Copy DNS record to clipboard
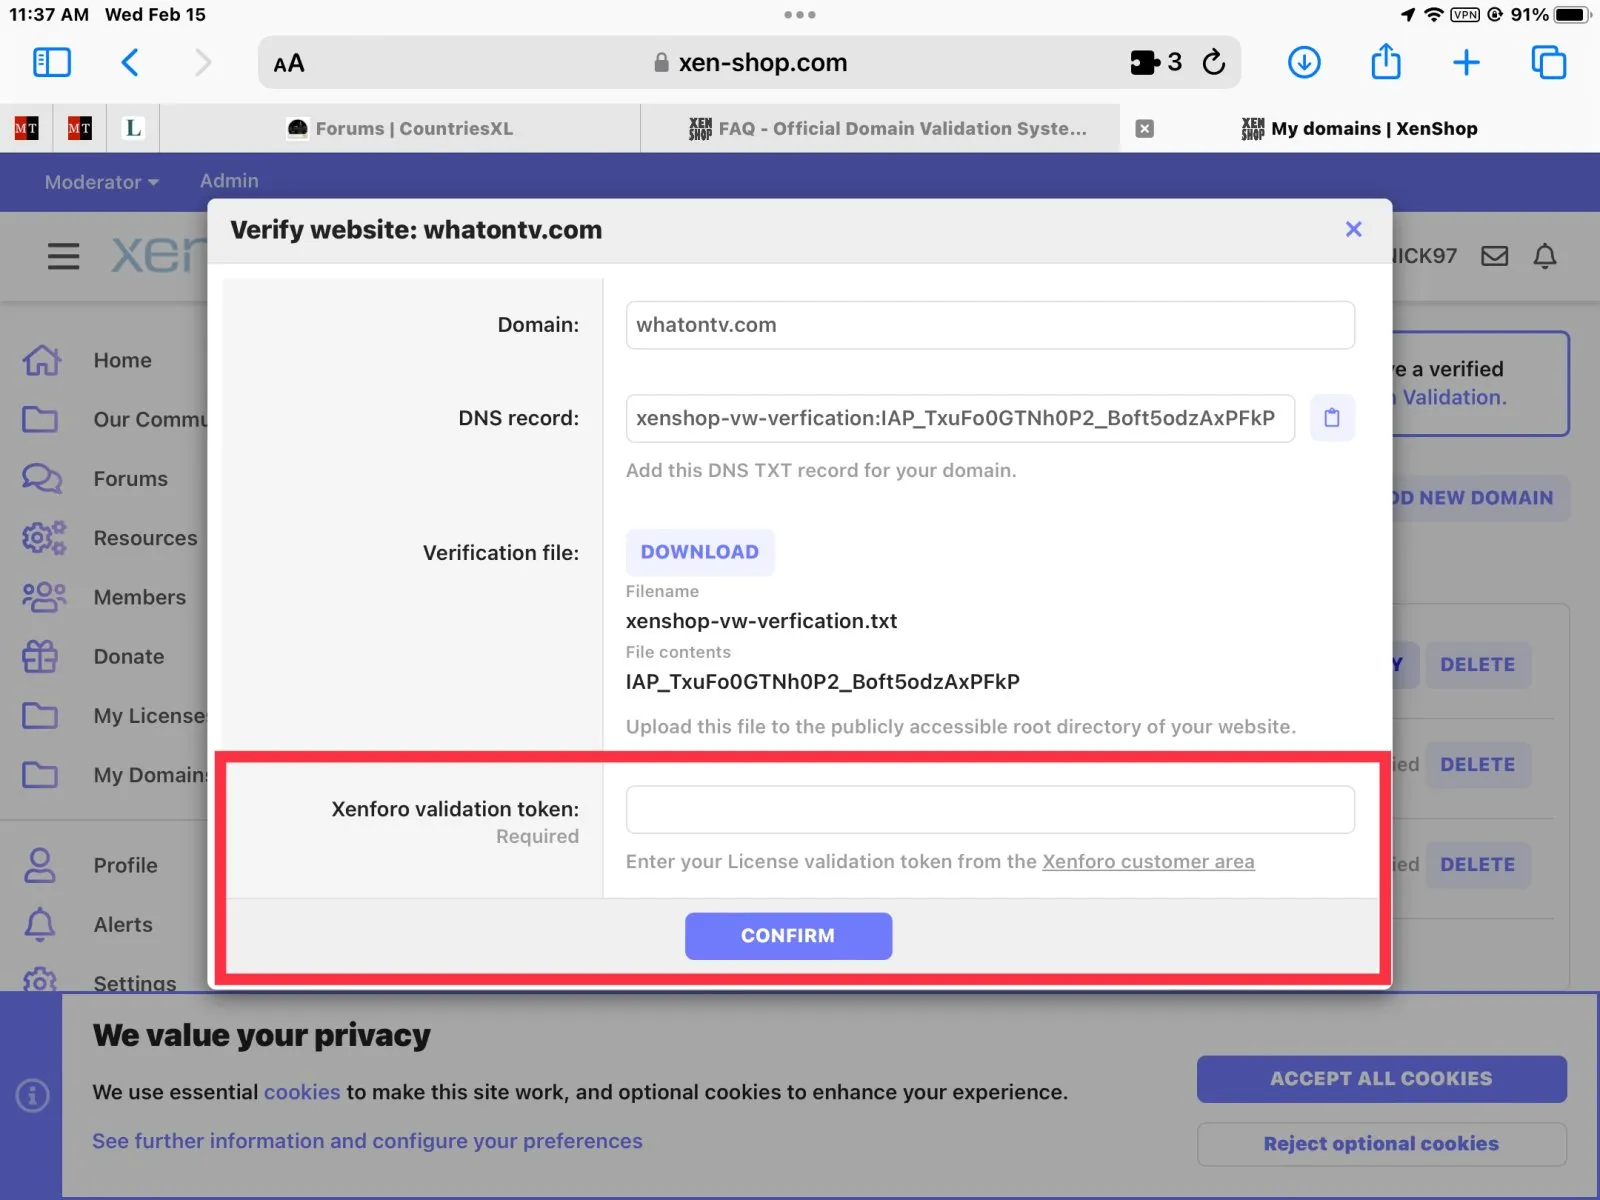Screen dimensions: 1600x1200 point(1332,418)
